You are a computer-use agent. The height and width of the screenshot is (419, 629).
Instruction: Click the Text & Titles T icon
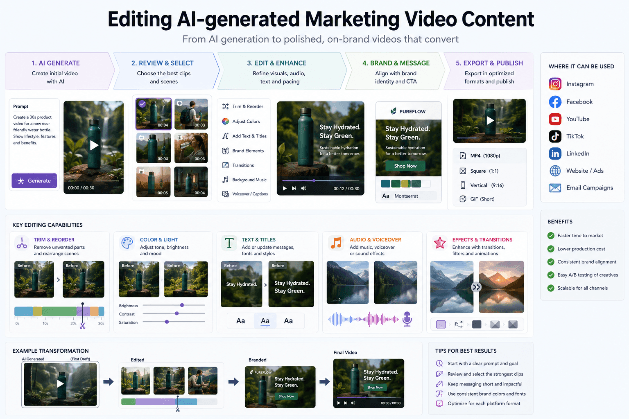[x=229, y=243]
